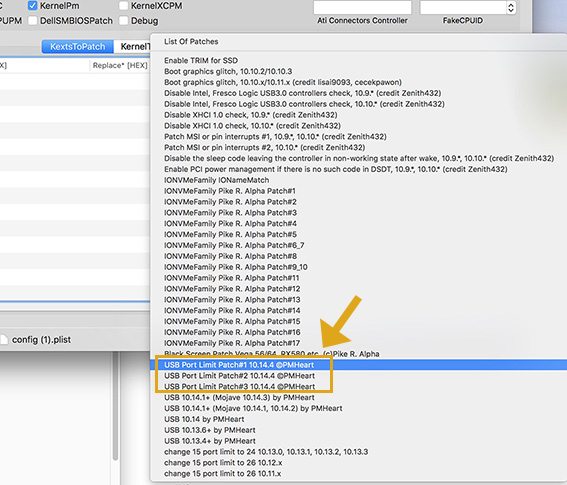Pick Patch MSI or pin interrupts #2
Image resolution: width=567 pixels, height=485 pixels.
359,147
